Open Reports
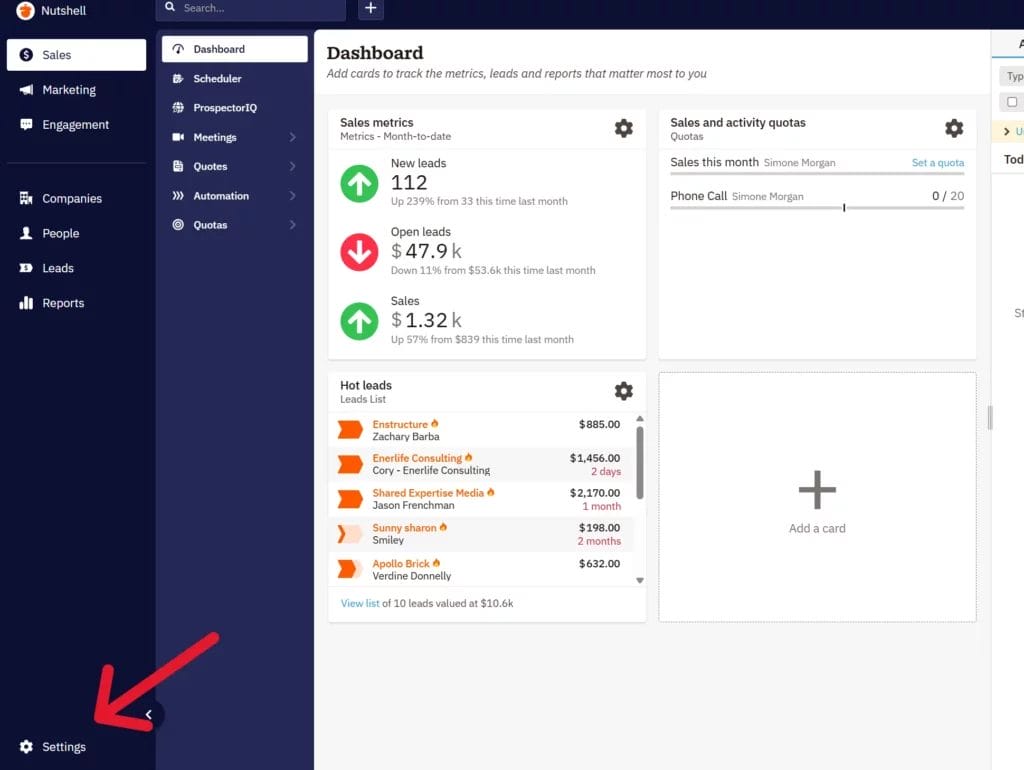 (x=61, y=302)
